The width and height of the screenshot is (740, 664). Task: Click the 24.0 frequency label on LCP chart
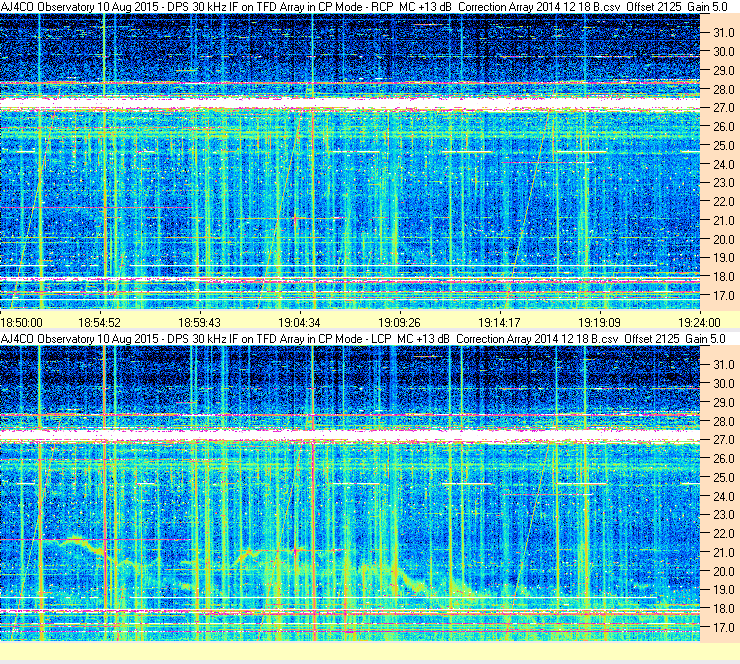[723, 496]
